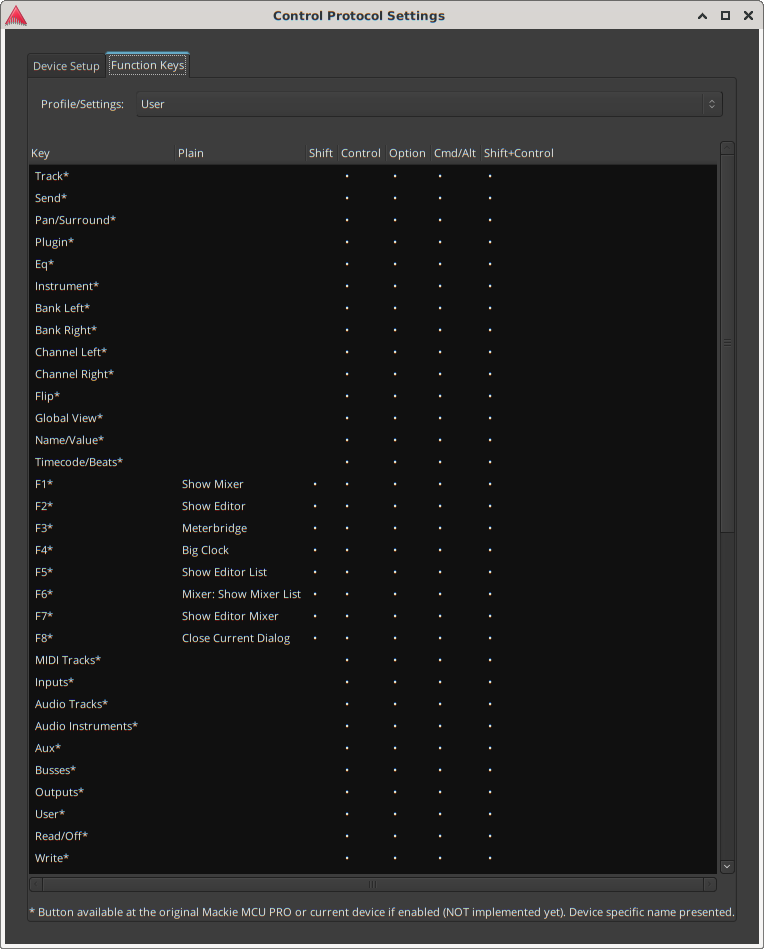Click F6 Mixer: Show Mixer List cell
The width and height of the screenshot is (764, 949).
point(241,594)
